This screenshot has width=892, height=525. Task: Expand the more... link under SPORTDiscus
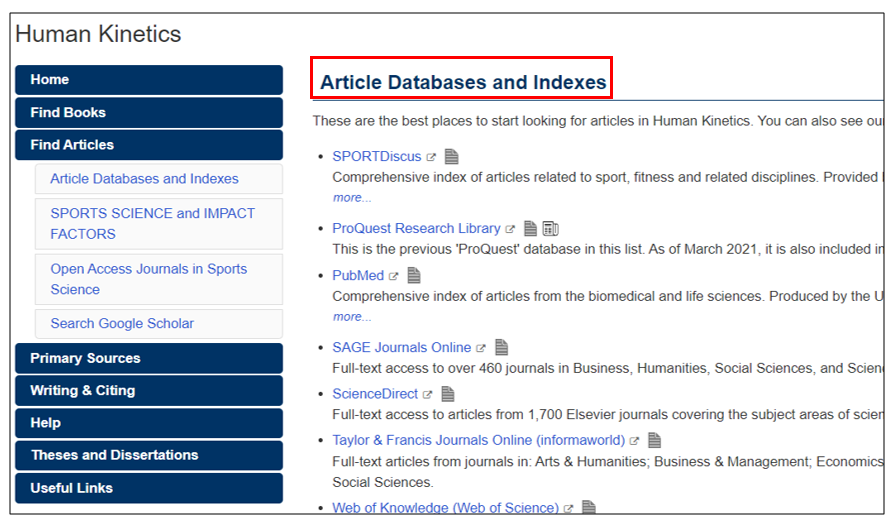point(352,198)
